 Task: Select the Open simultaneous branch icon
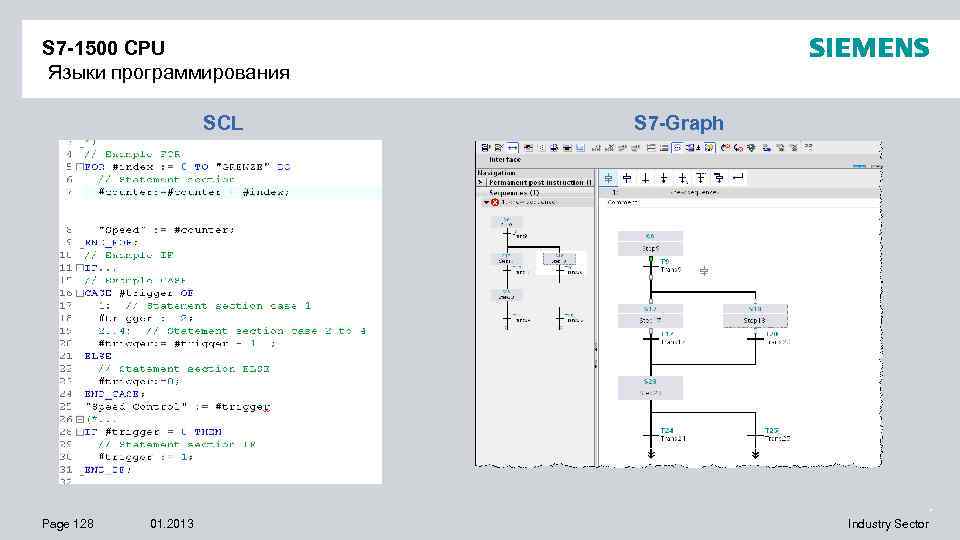tap(719, 178)
